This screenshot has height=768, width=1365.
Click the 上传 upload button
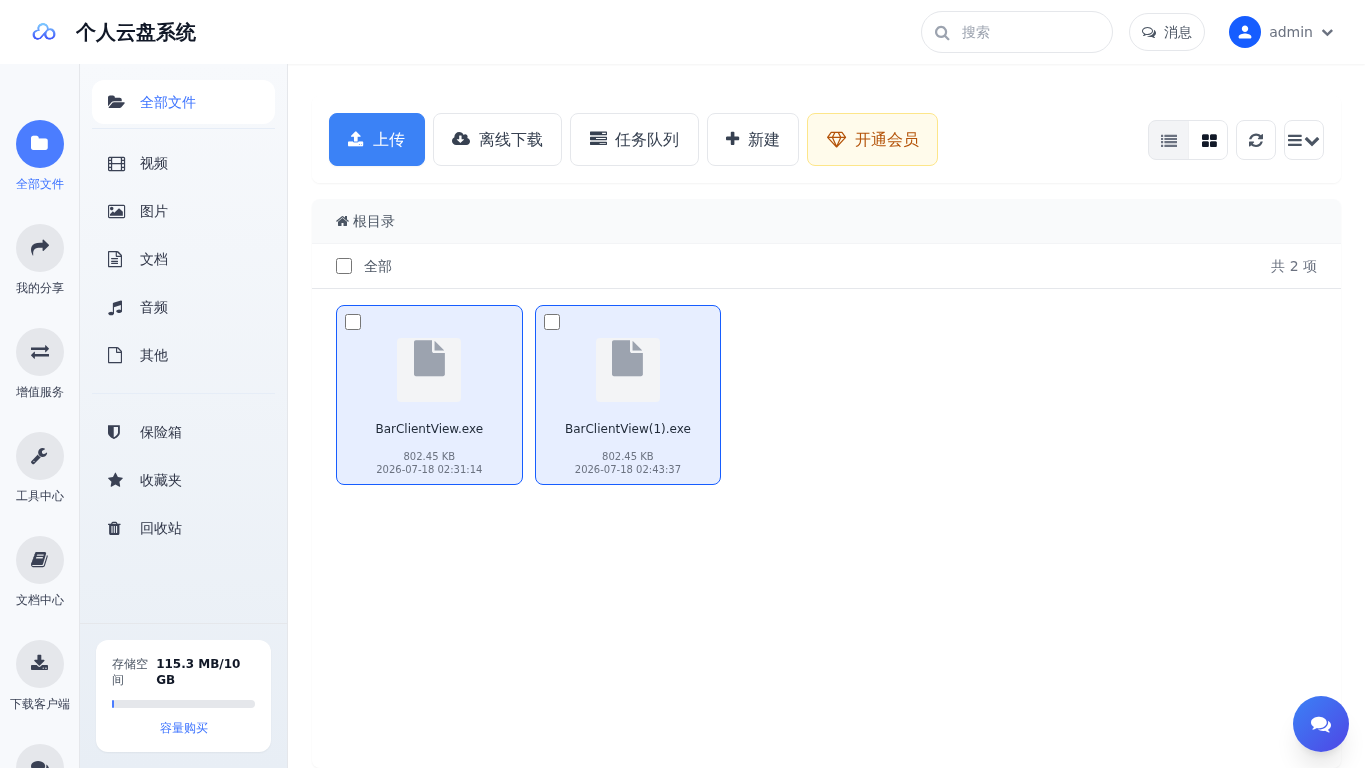tap(377, 140)
